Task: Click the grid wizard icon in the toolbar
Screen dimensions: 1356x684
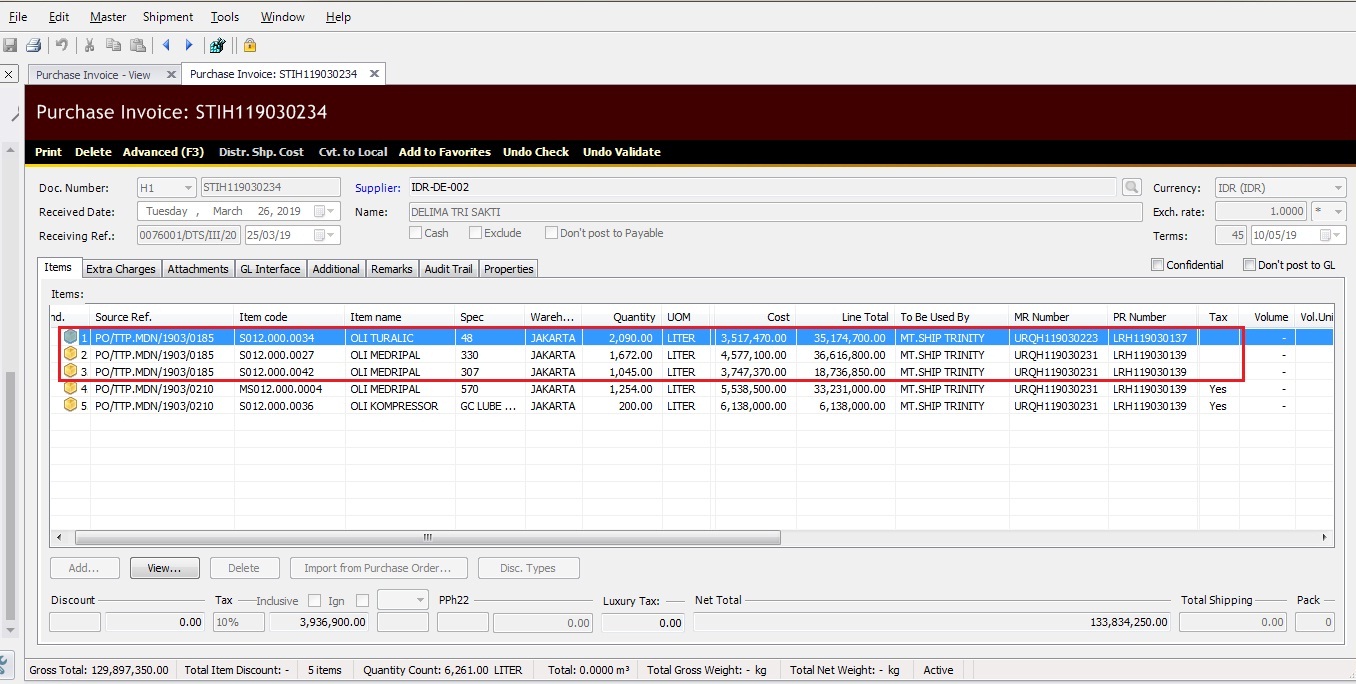Action: point(217,45)
